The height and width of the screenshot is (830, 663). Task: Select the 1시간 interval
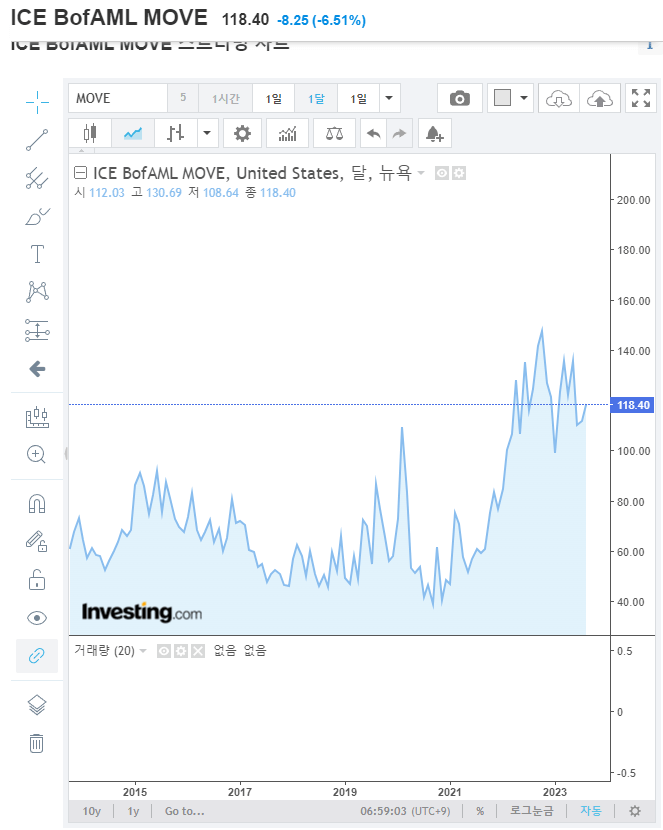226,98
